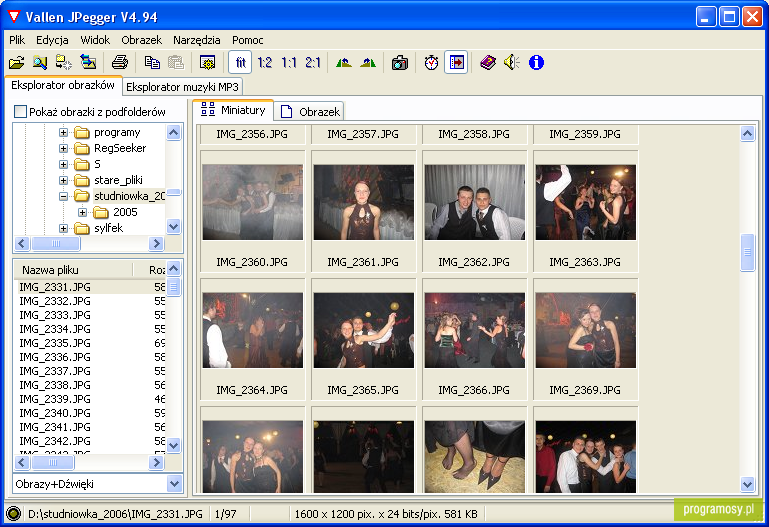Viewport: 769px width, 527px height.
Task: Click folder tree scroll right arrow
Action: point(156,243)
